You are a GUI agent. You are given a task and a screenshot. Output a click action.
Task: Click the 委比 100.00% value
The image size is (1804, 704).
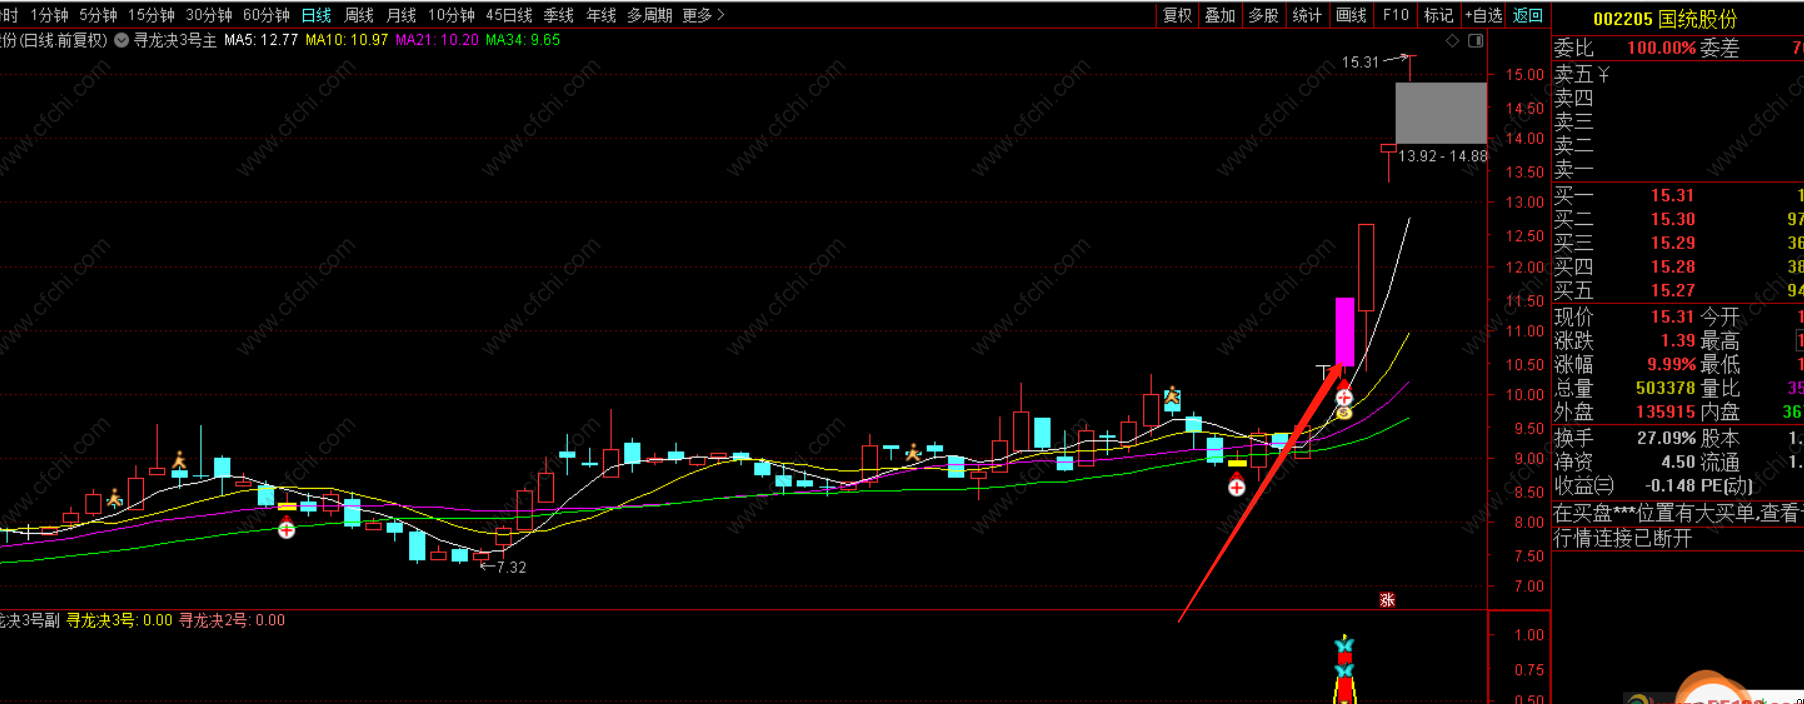1661,48
